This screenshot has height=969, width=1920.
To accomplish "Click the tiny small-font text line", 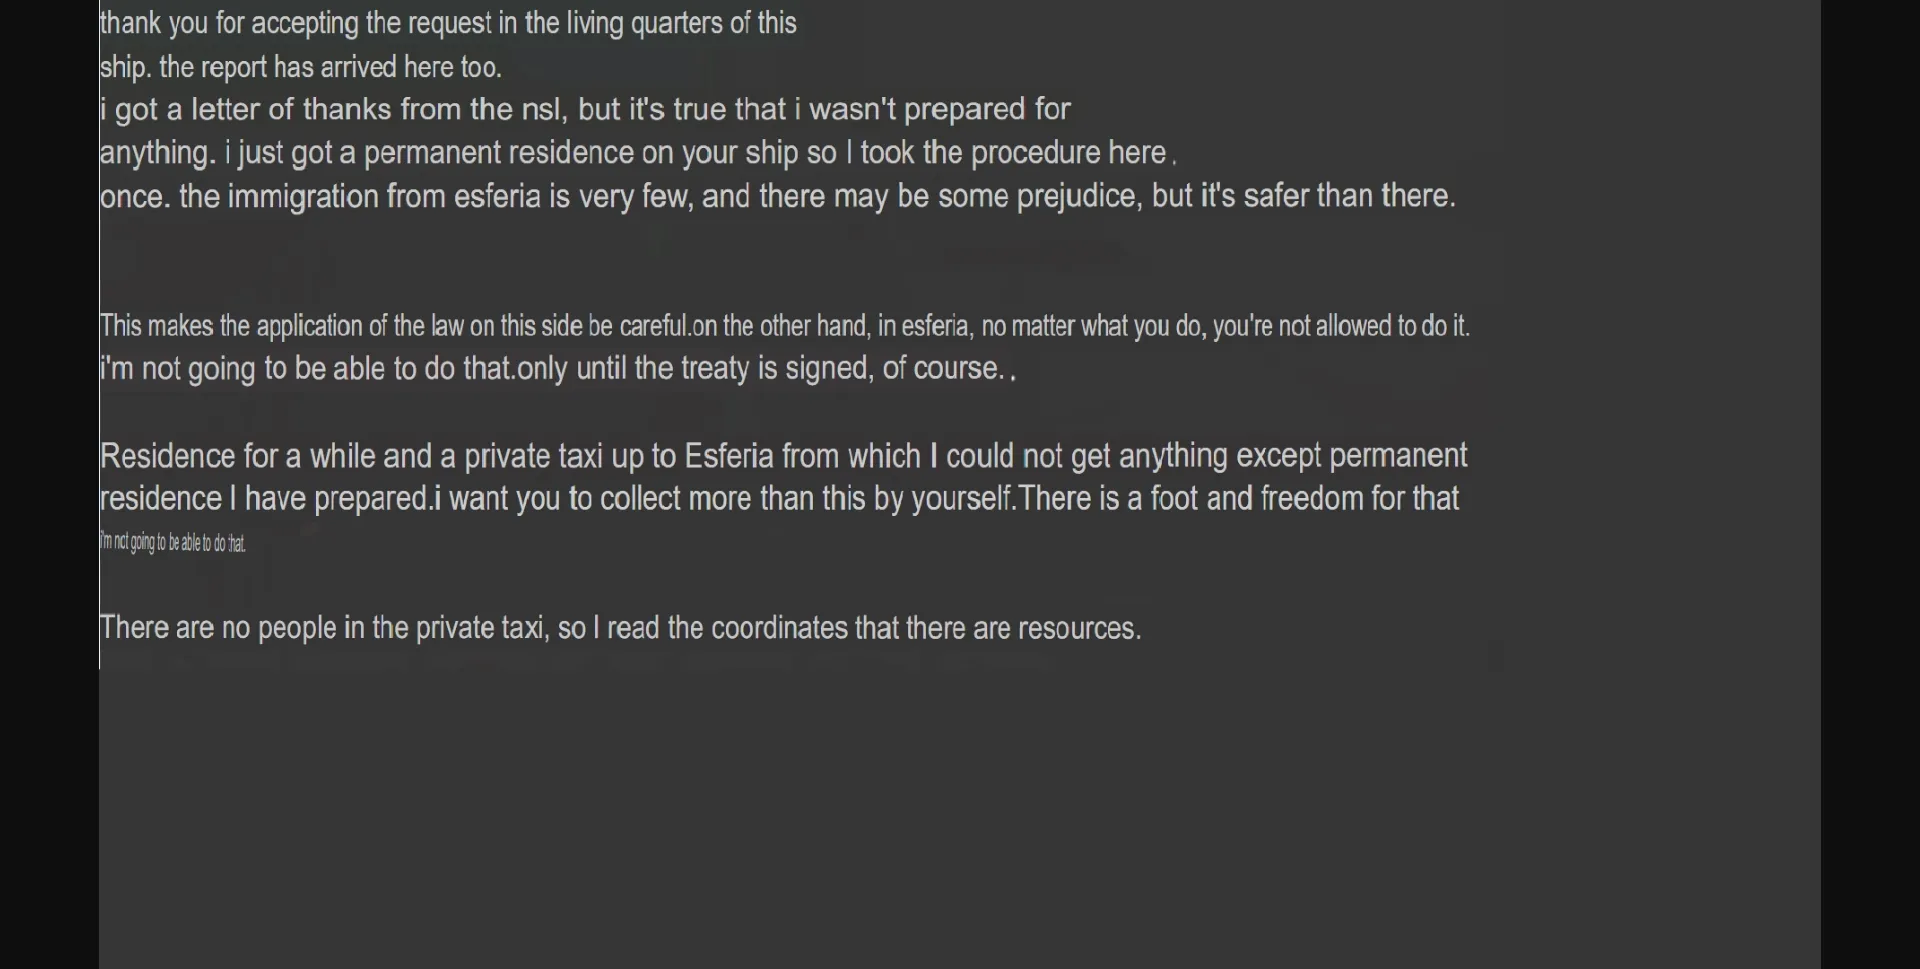I will pos(173,543).
